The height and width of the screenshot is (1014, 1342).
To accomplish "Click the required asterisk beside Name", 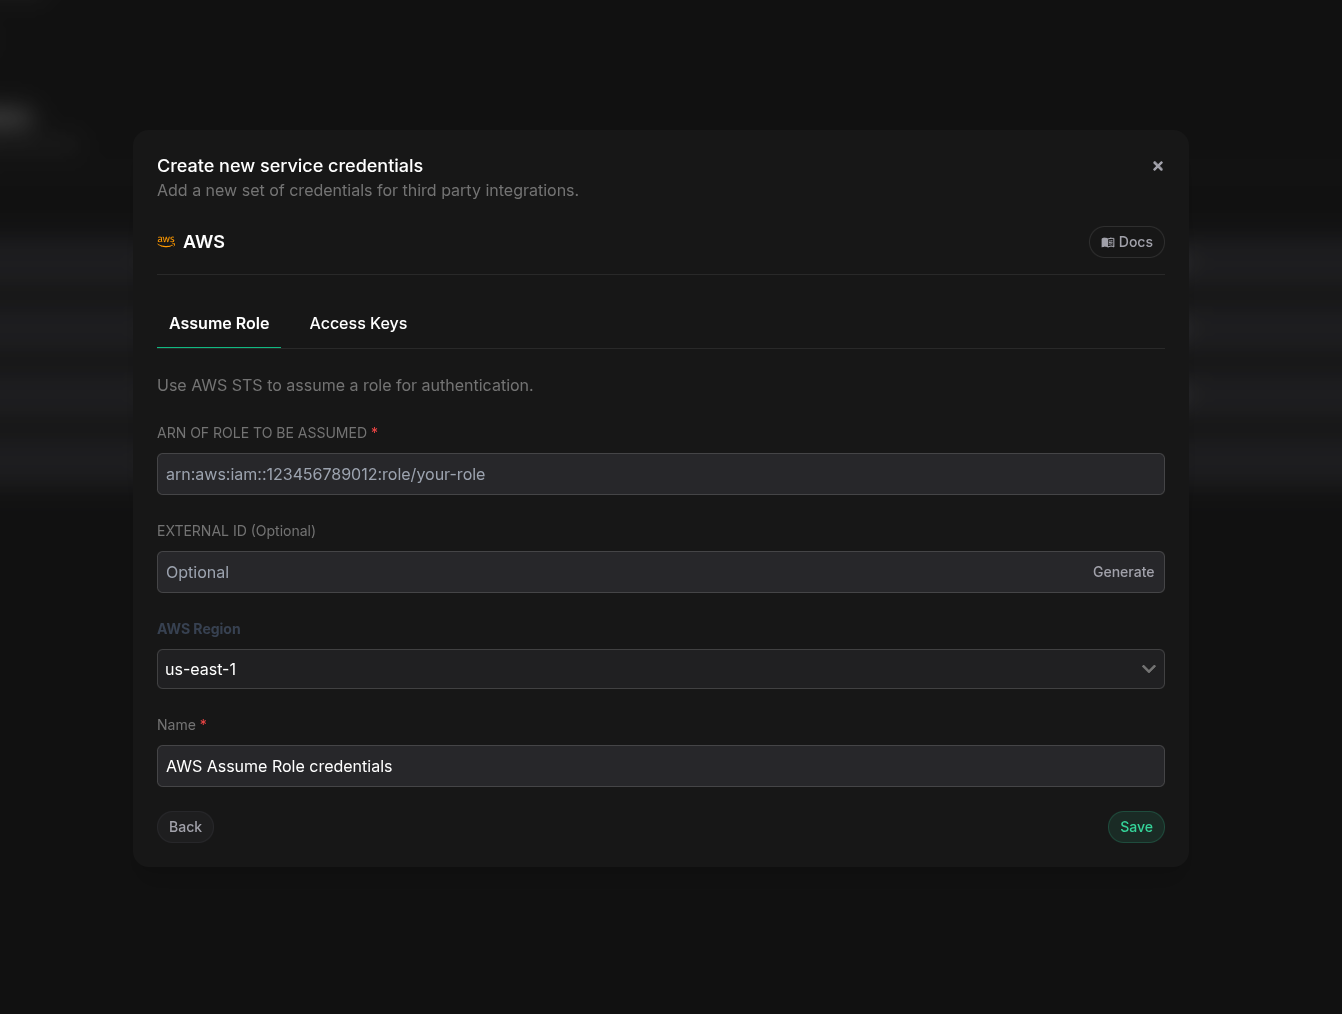I will [x=203, y=724].
